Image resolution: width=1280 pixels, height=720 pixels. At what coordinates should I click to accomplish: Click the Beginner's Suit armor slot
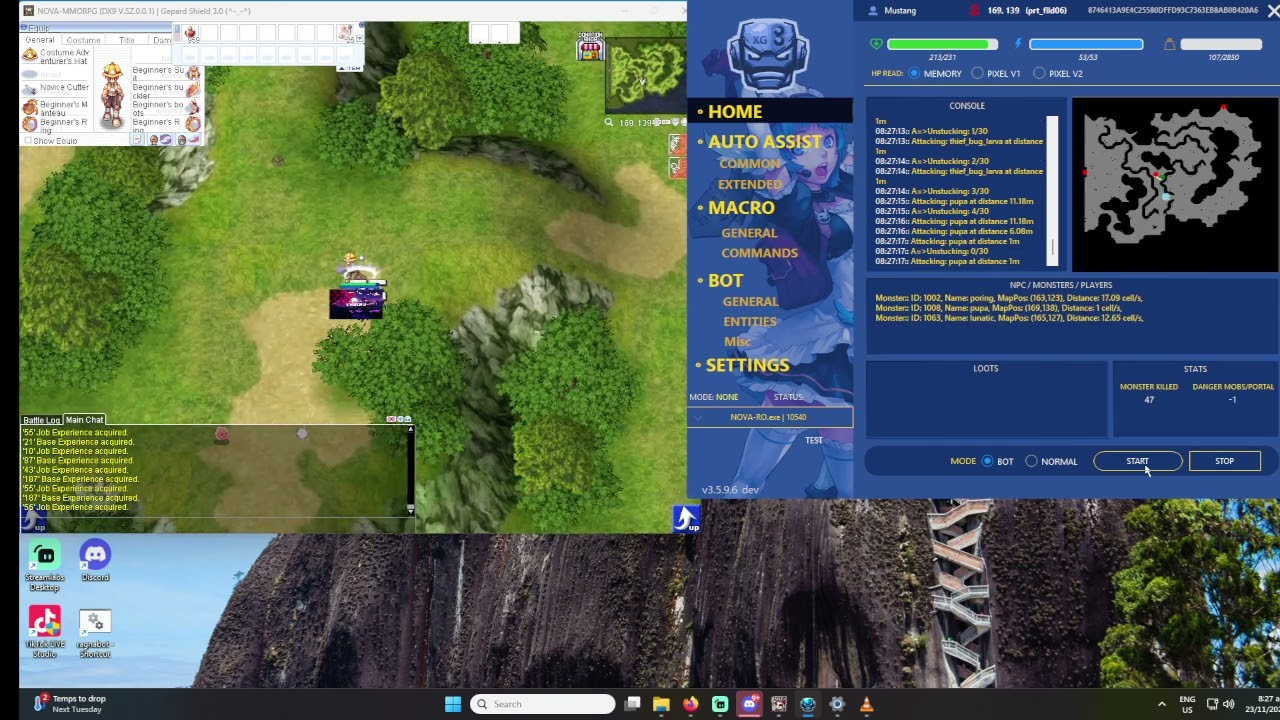193,72
